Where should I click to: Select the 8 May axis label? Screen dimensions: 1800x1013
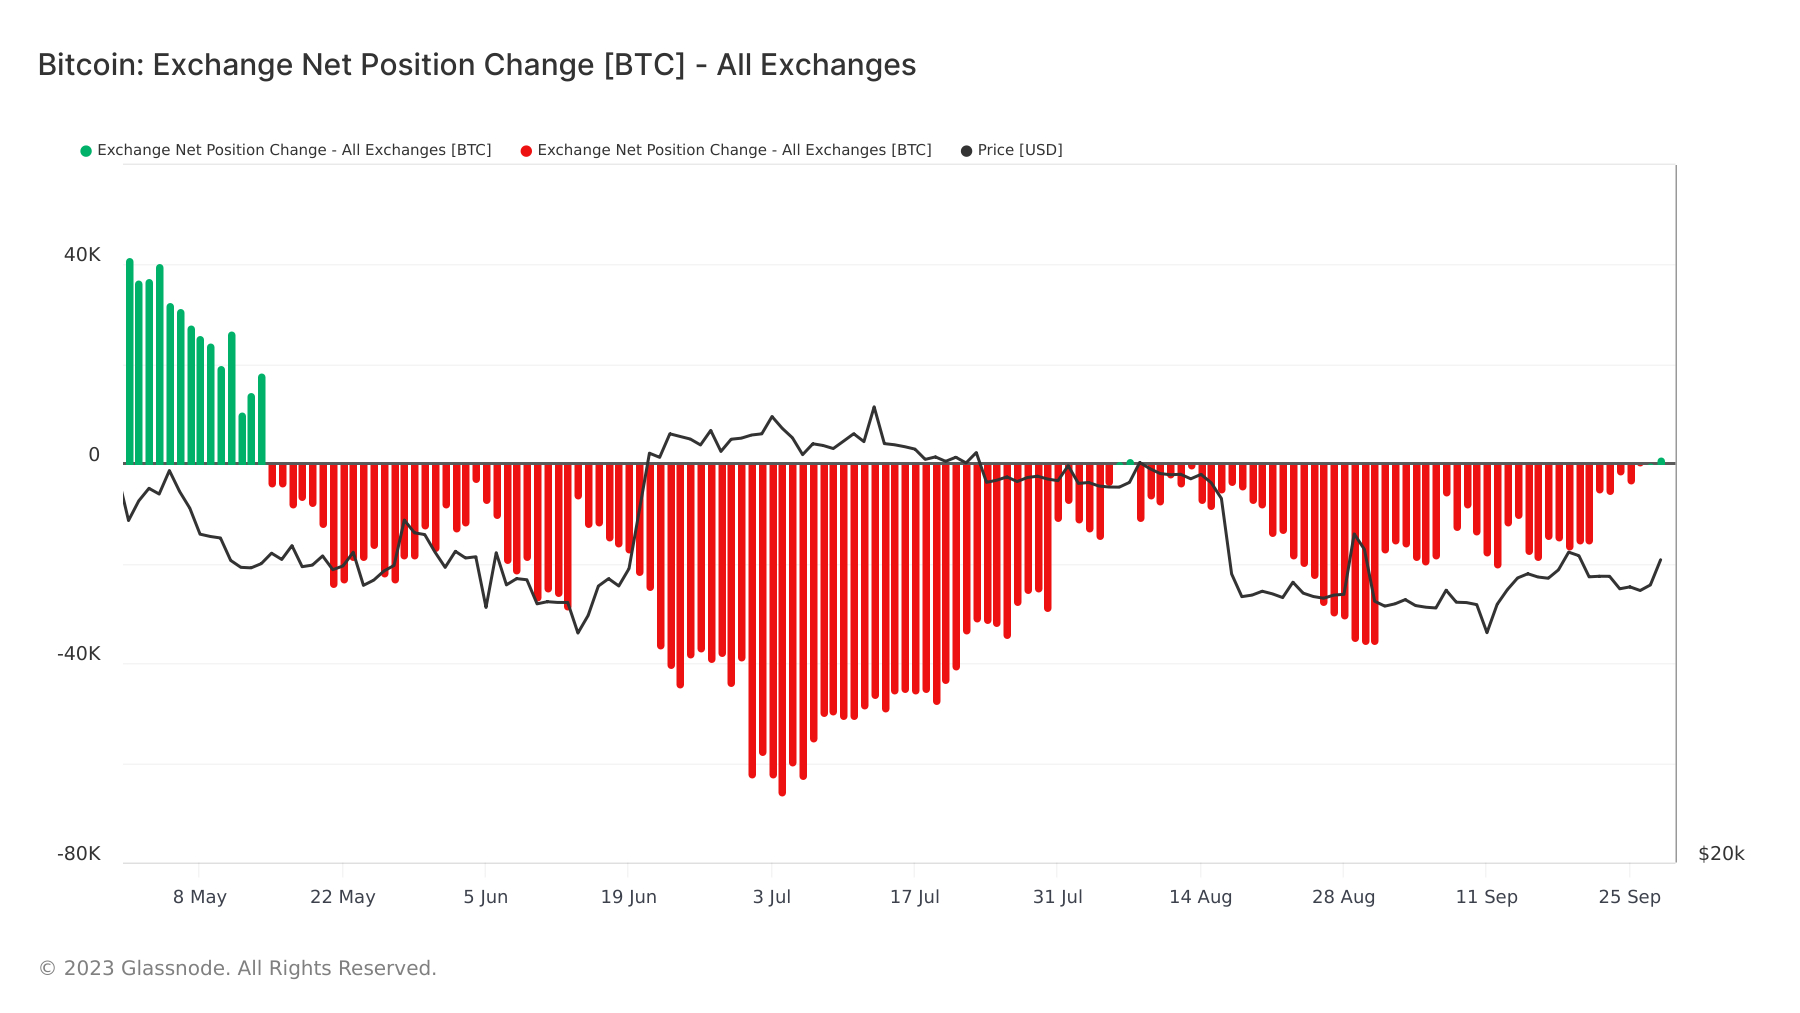200,897
